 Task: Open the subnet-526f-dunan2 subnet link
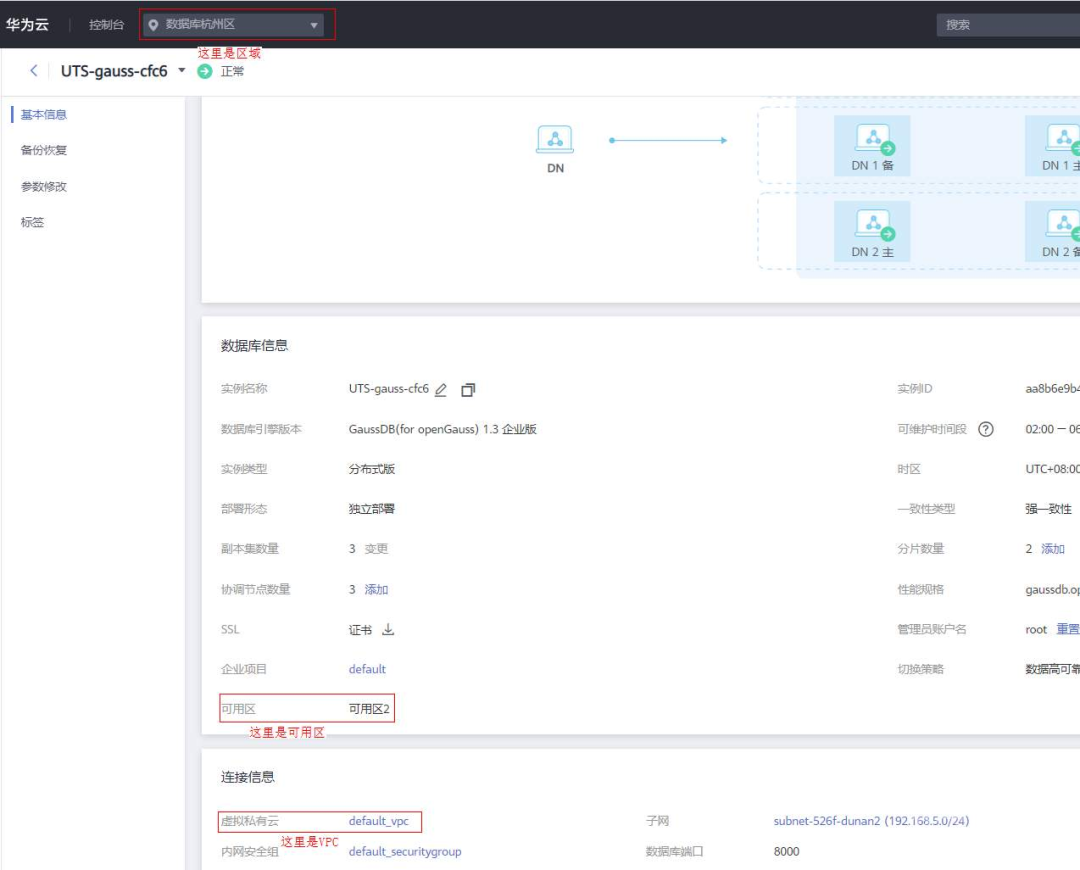coord(871,821)
